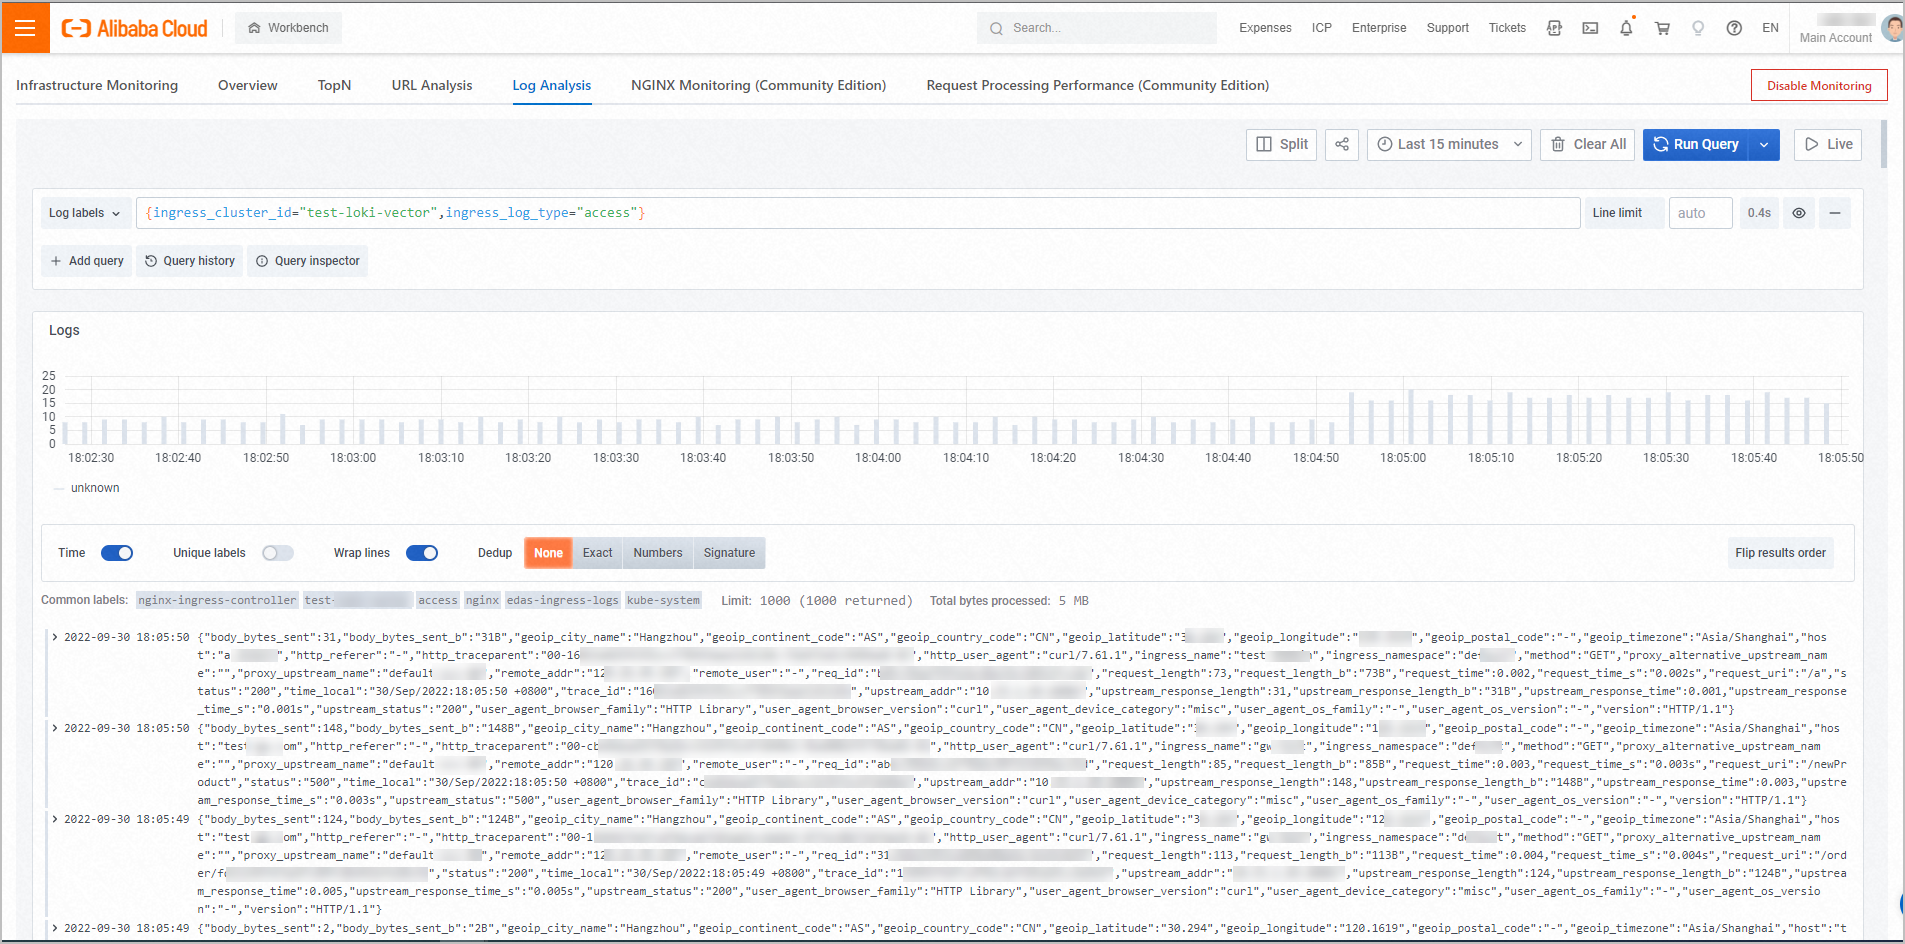Toggle query visibility eye icon
Screen dimensions: 1905x944
(1799, 213)
